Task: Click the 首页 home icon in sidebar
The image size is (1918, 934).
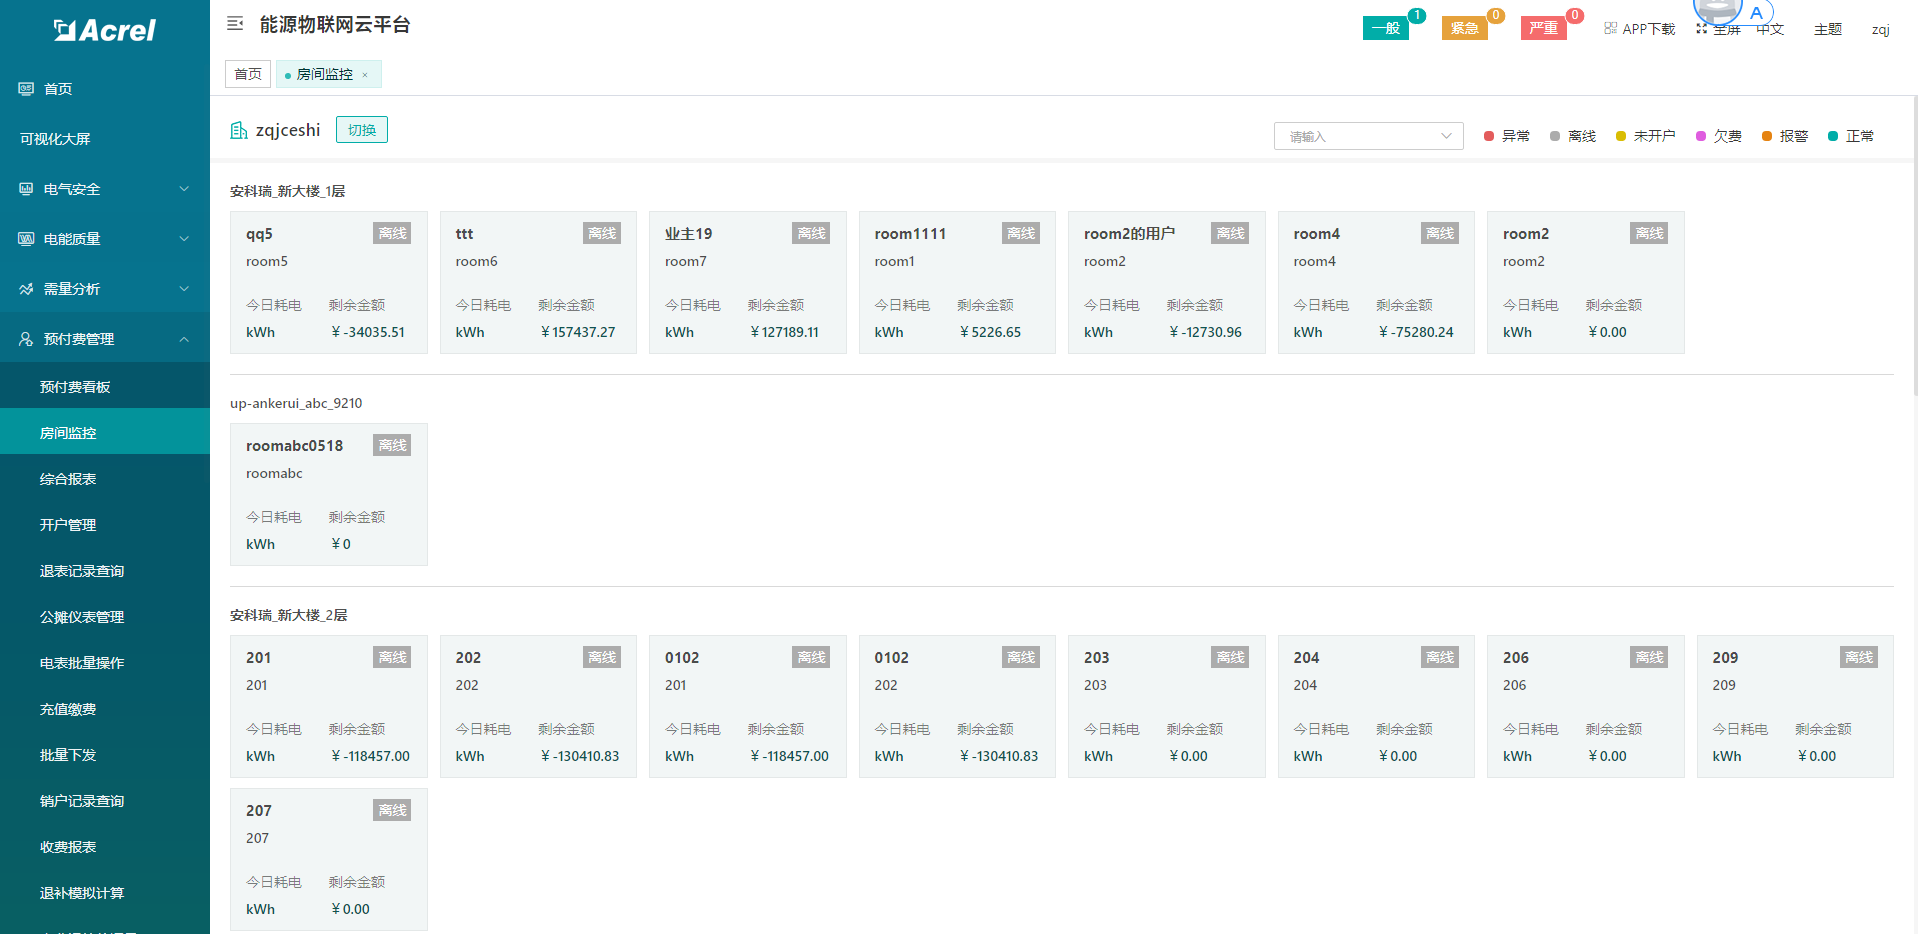Action: 26,89
